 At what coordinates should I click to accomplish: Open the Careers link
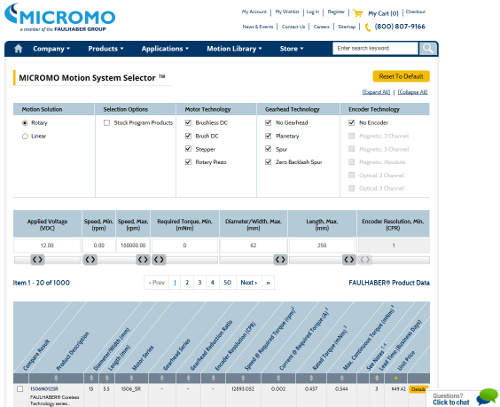(x=321, y=27)
